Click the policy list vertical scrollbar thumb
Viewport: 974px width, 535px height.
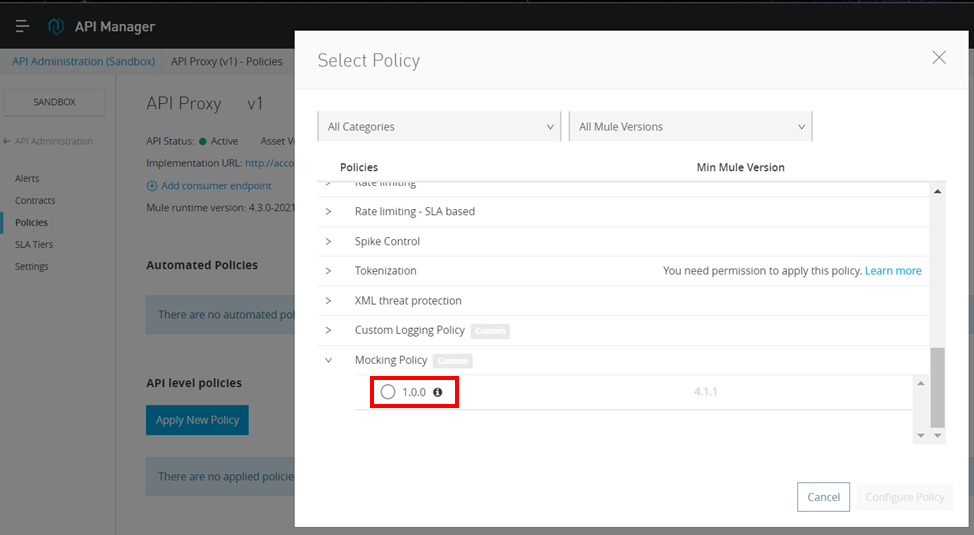[x=937, y=386]
